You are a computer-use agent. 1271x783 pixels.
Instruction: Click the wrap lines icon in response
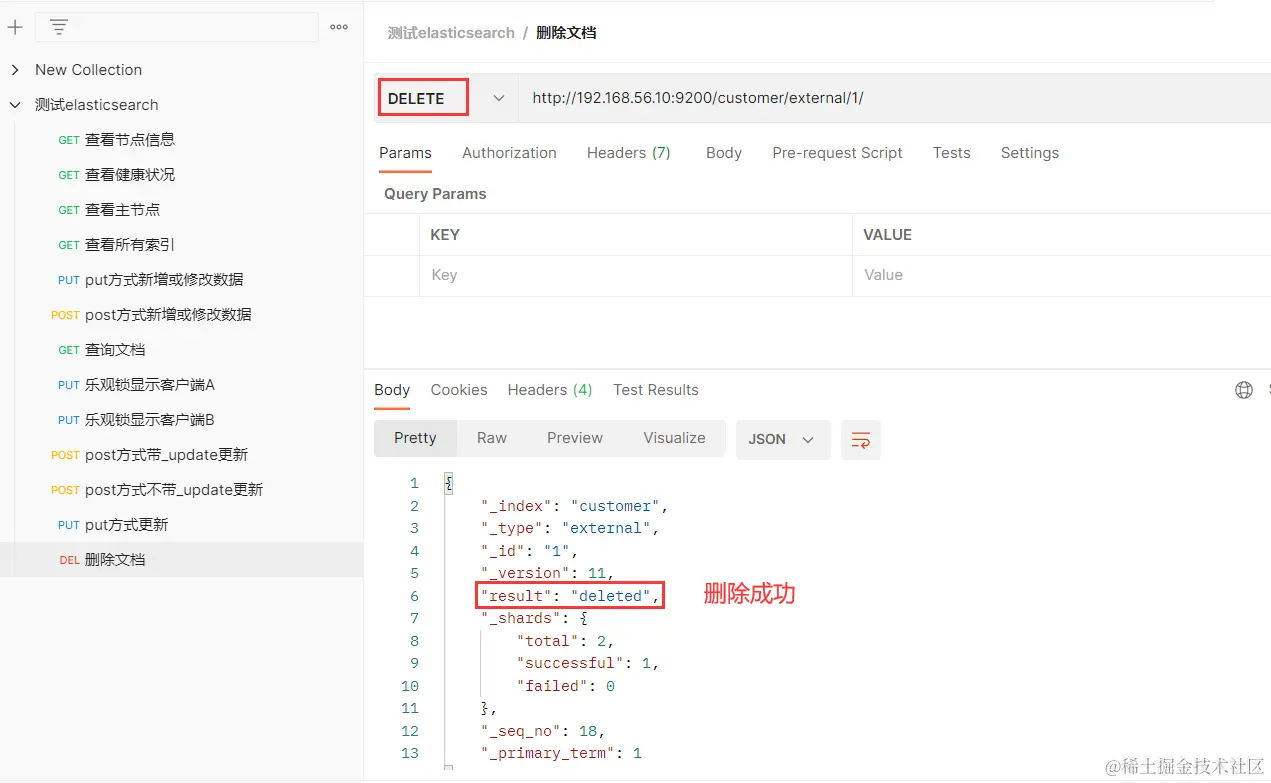(x=861, y=439)
